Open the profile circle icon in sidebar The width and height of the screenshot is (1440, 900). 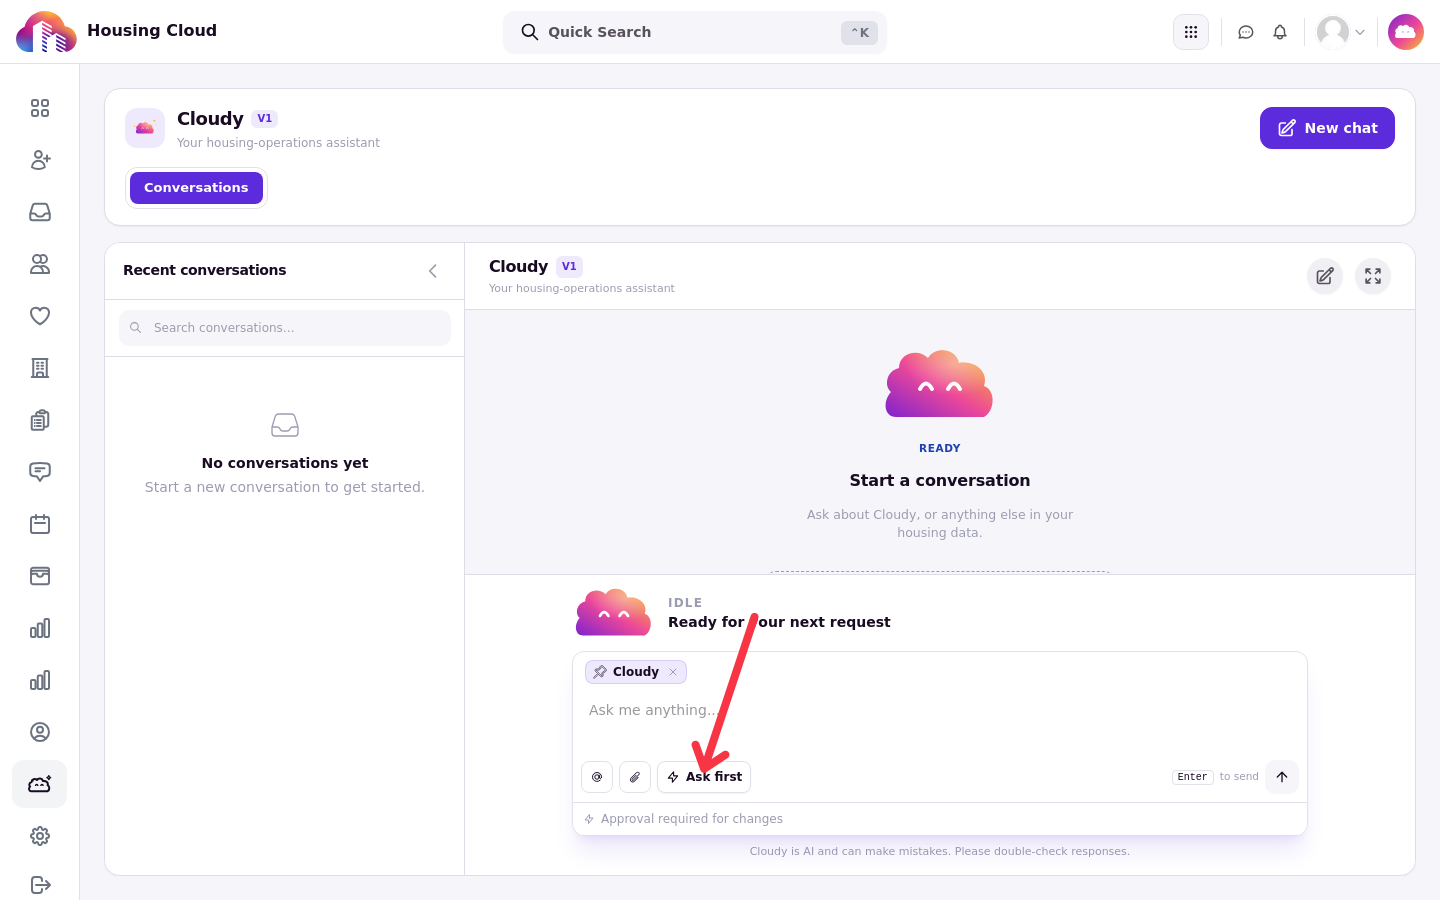(40, 732)
